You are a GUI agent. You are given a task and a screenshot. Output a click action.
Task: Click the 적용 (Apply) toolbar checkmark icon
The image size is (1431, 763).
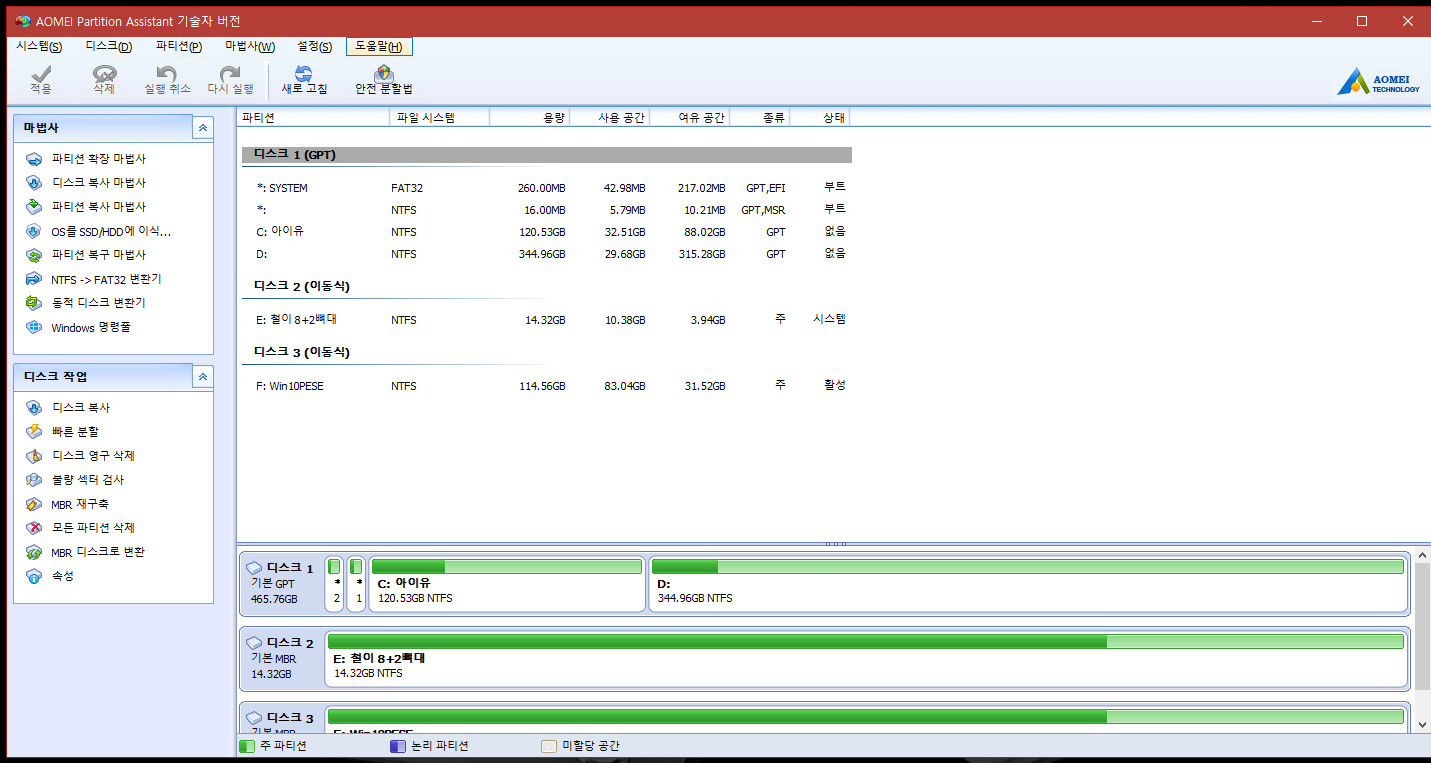point(41,73)
